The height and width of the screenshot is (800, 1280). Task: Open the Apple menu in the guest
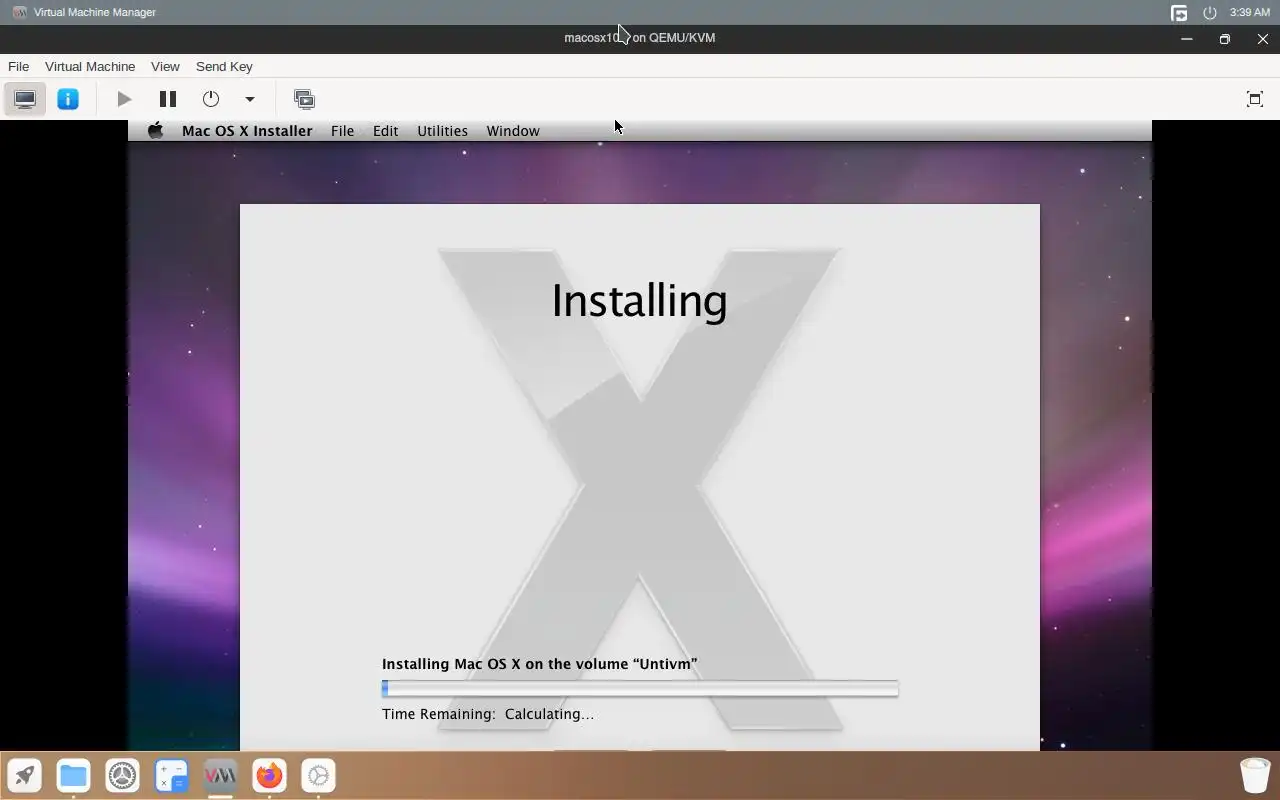(155, 131)
